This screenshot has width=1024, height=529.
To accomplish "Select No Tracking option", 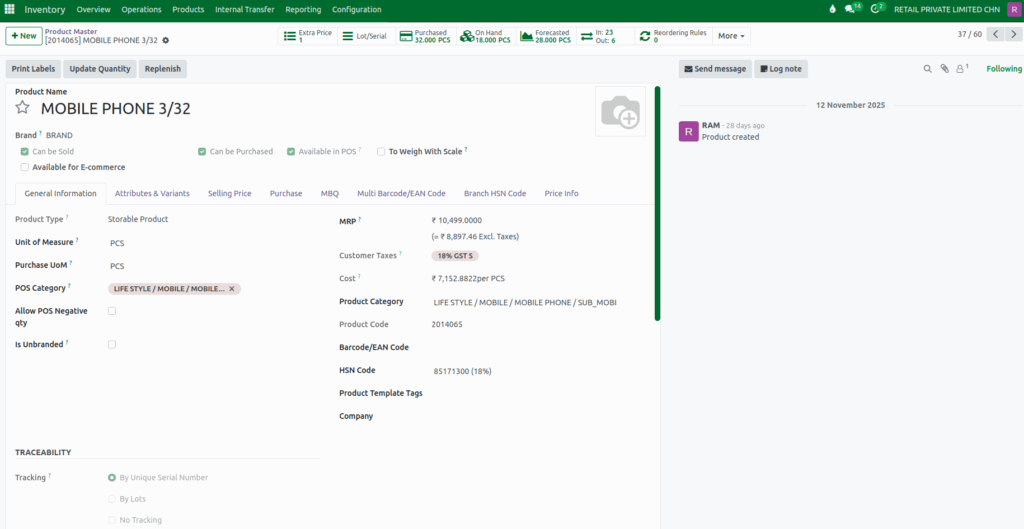I will click(x=112, y=521).
